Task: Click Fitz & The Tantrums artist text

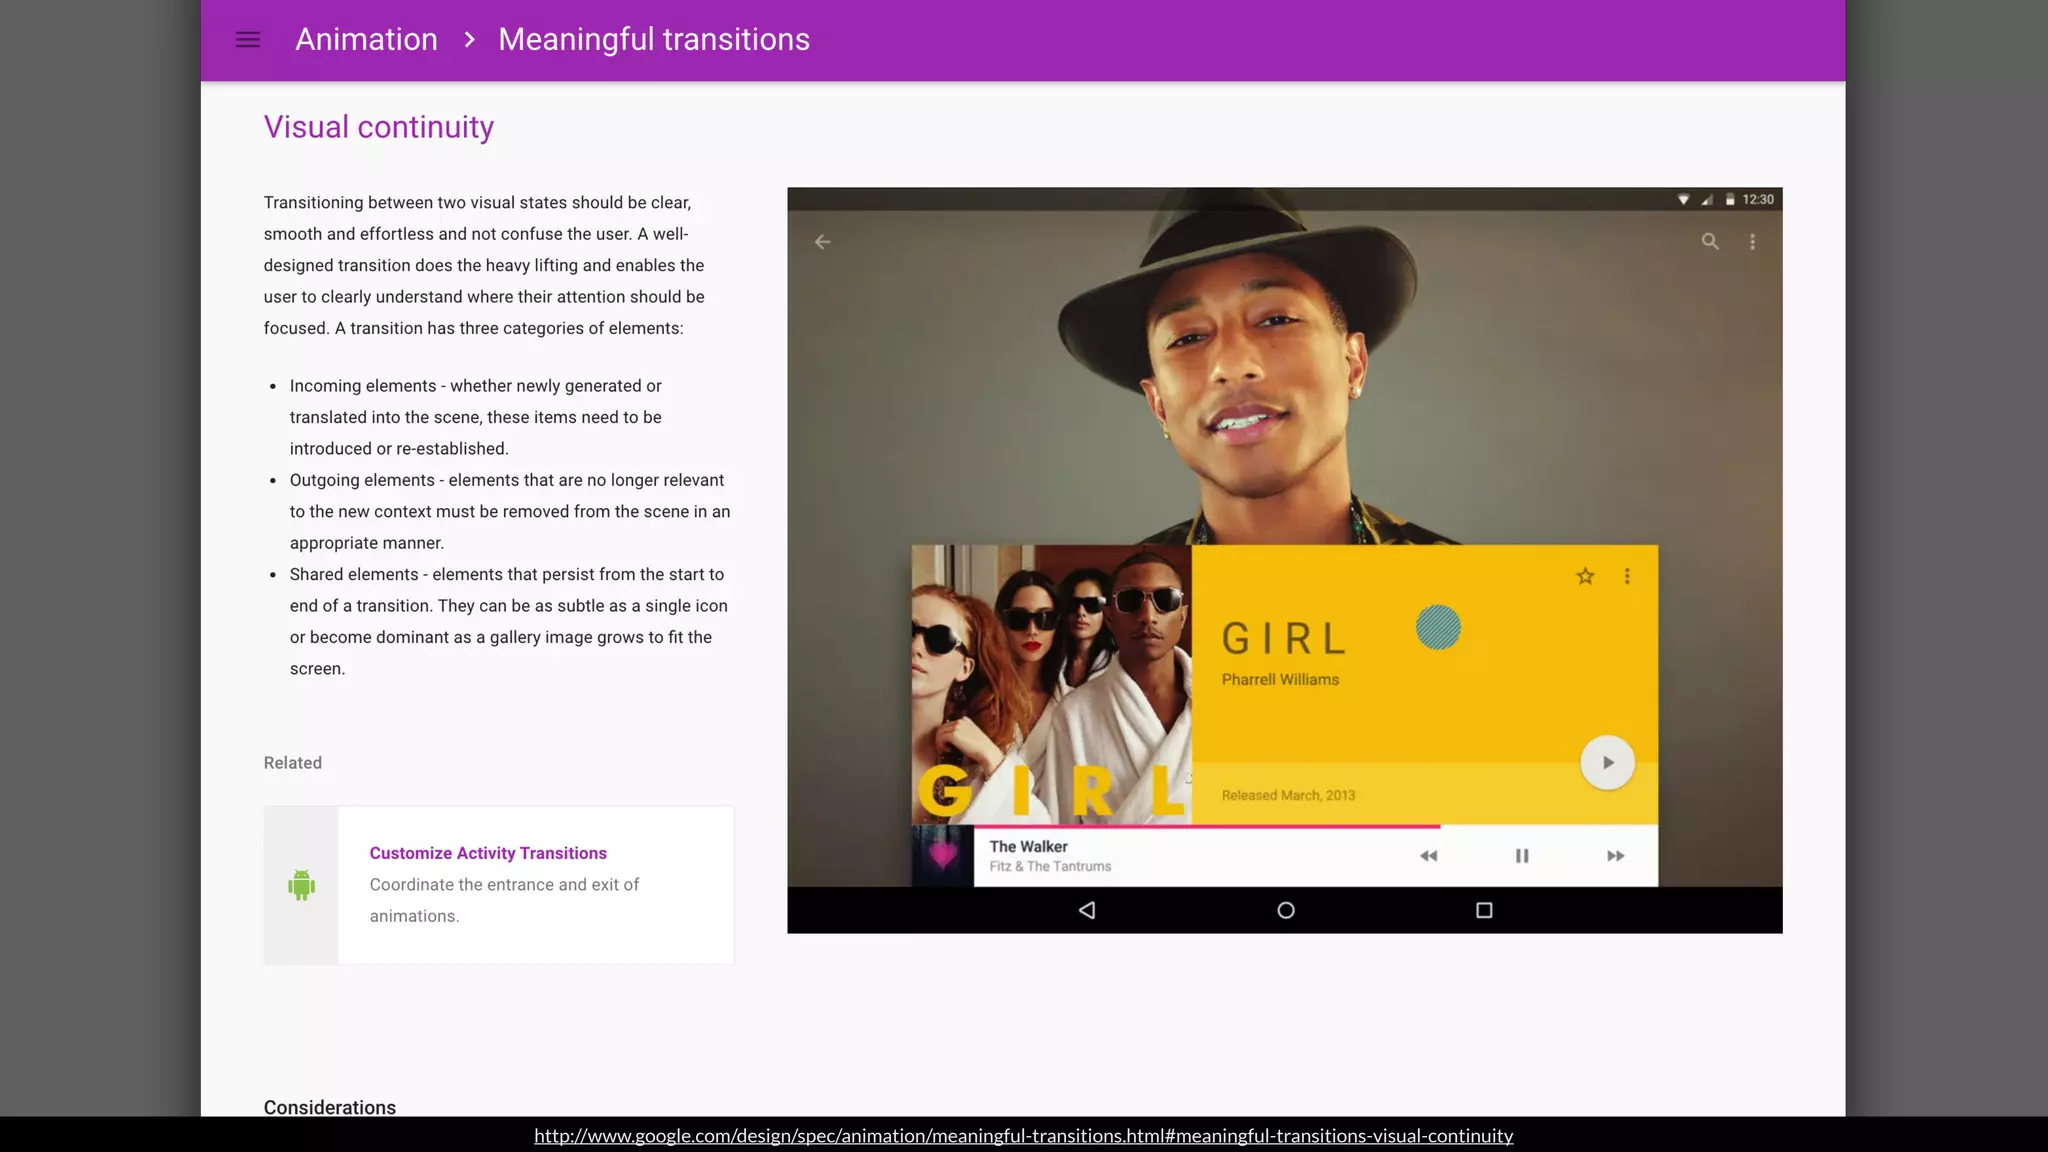Action: click(1050, 866)
